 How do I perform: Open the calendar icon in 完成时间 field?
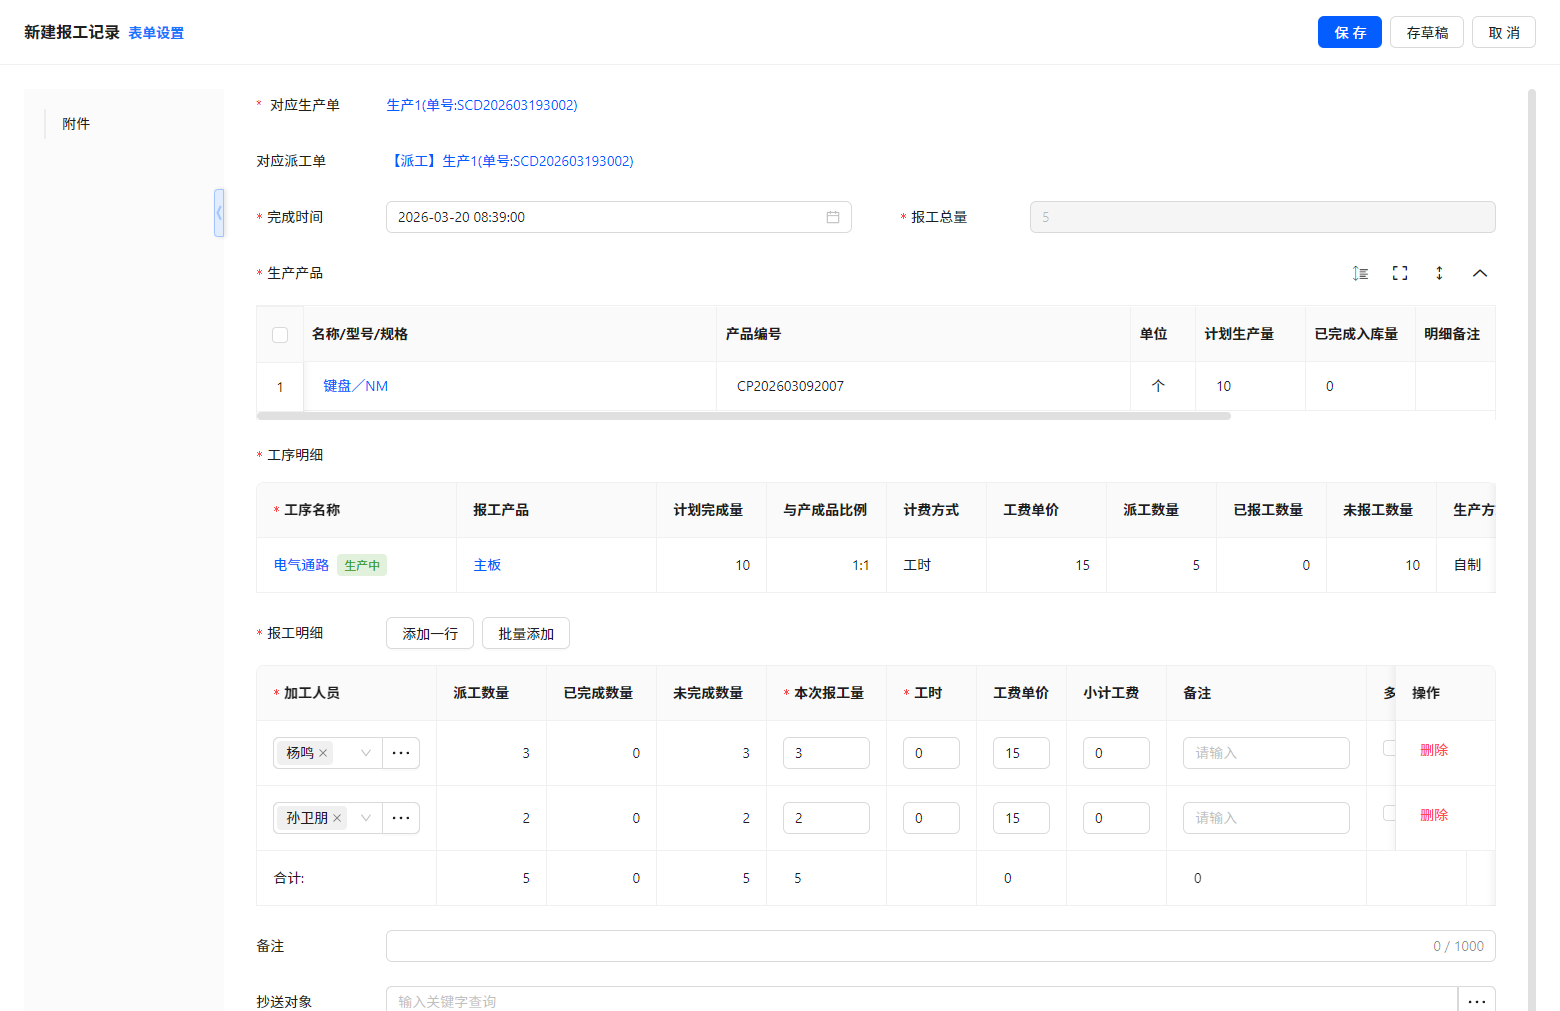click(x=832, y=217)
